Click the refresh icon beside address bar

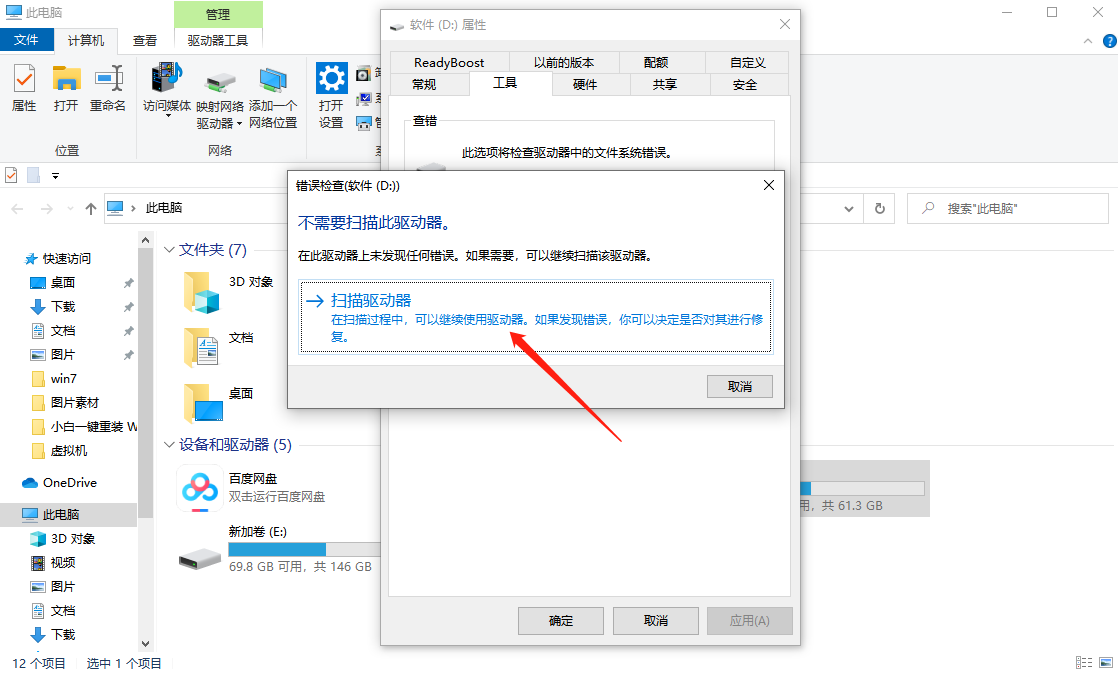879,208
